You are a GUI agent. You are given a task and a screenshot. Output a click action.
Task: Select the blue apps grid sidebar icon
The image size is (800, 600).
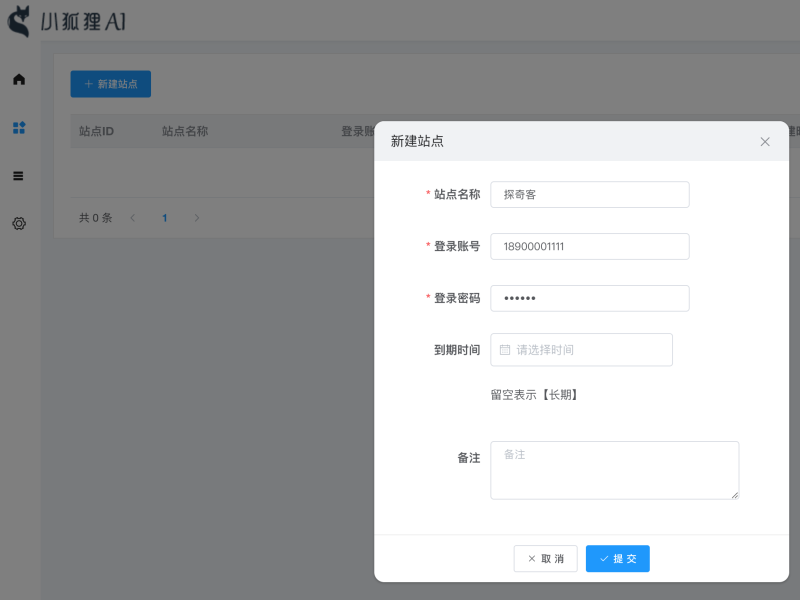[x=19, y=128]
